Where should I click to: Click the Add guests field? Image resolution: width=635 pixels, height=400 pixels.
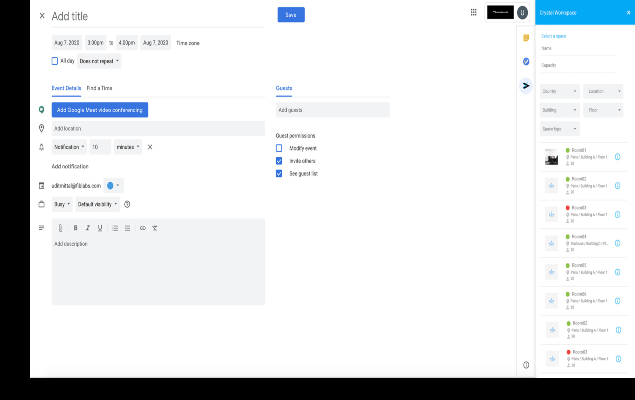pyautogui.click(x=332, y=110)
